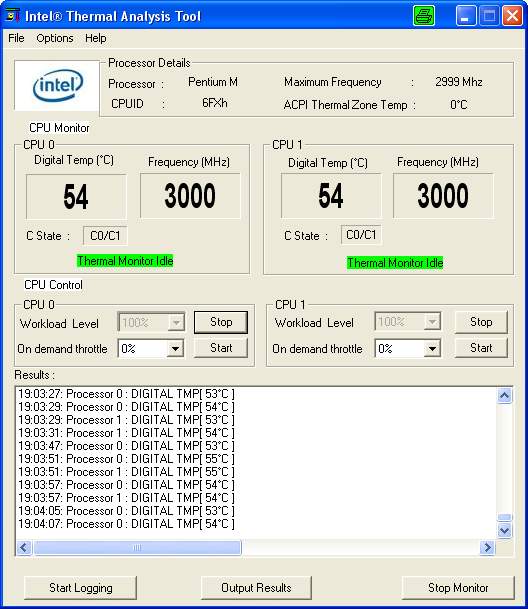Open the File menu
The image size is (528, 609).
16,38
